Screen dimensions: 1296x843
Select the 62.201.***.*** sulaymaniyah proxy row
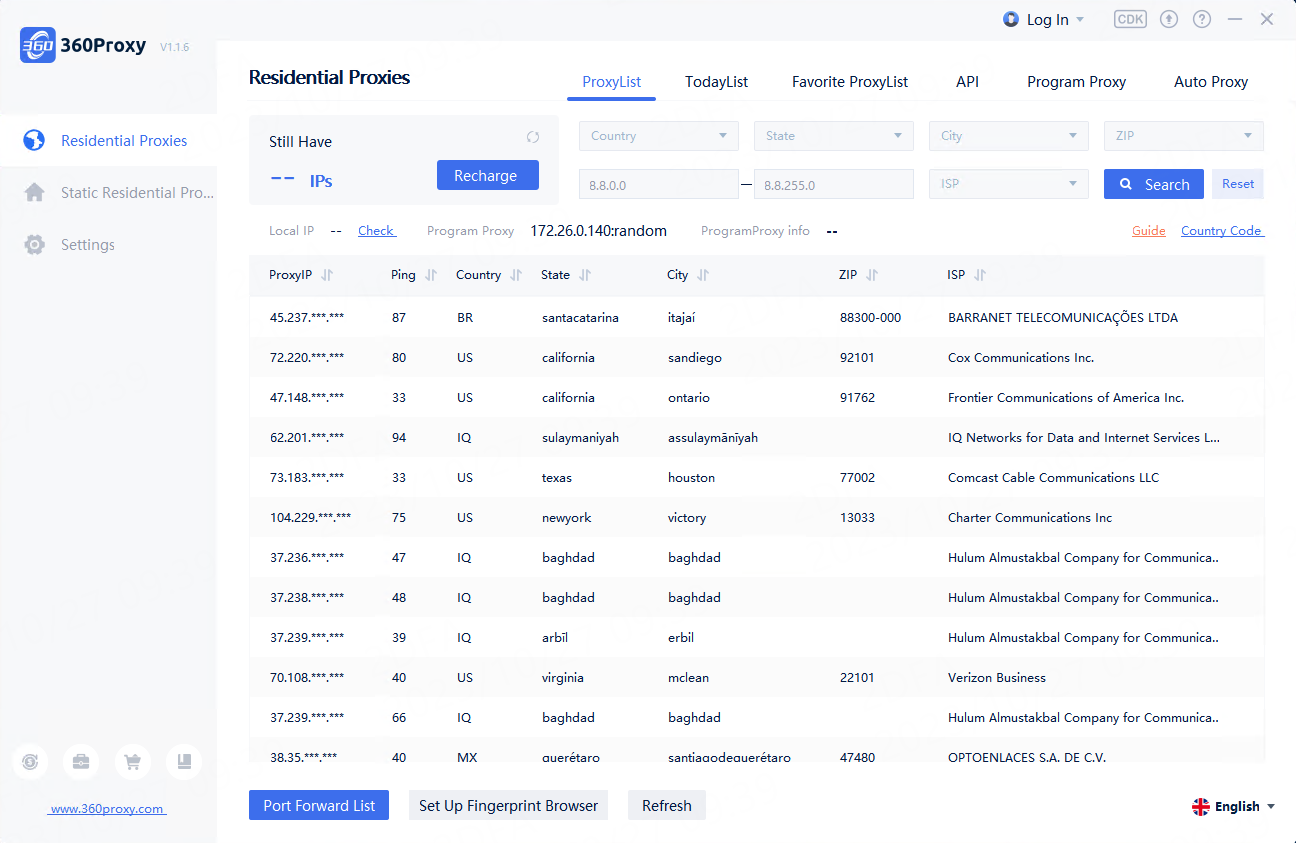point(757,437)
